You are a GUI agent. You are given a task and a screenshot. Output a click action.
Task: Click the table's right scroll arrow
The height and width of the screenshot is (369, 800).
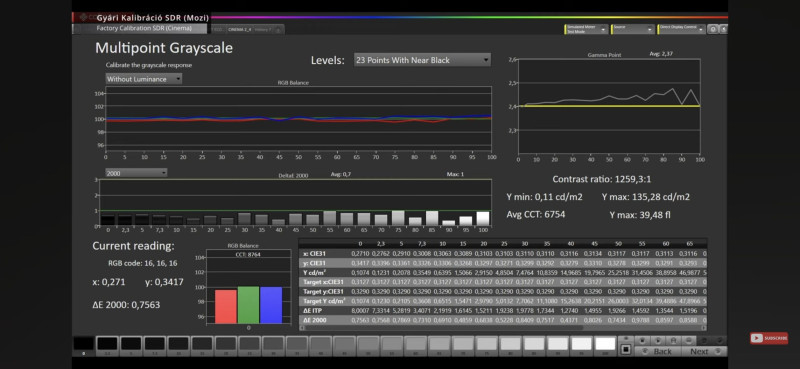coord(705,328)
